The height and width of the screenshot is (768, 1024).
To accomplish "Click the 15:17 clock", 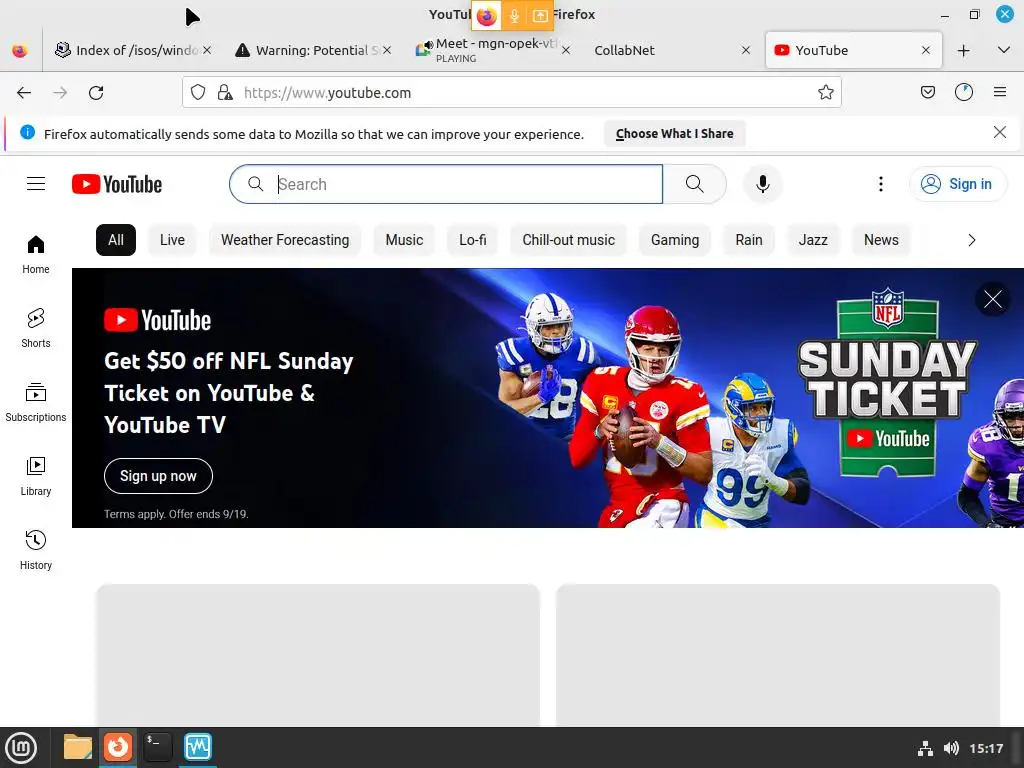I will tap(985, 748).
